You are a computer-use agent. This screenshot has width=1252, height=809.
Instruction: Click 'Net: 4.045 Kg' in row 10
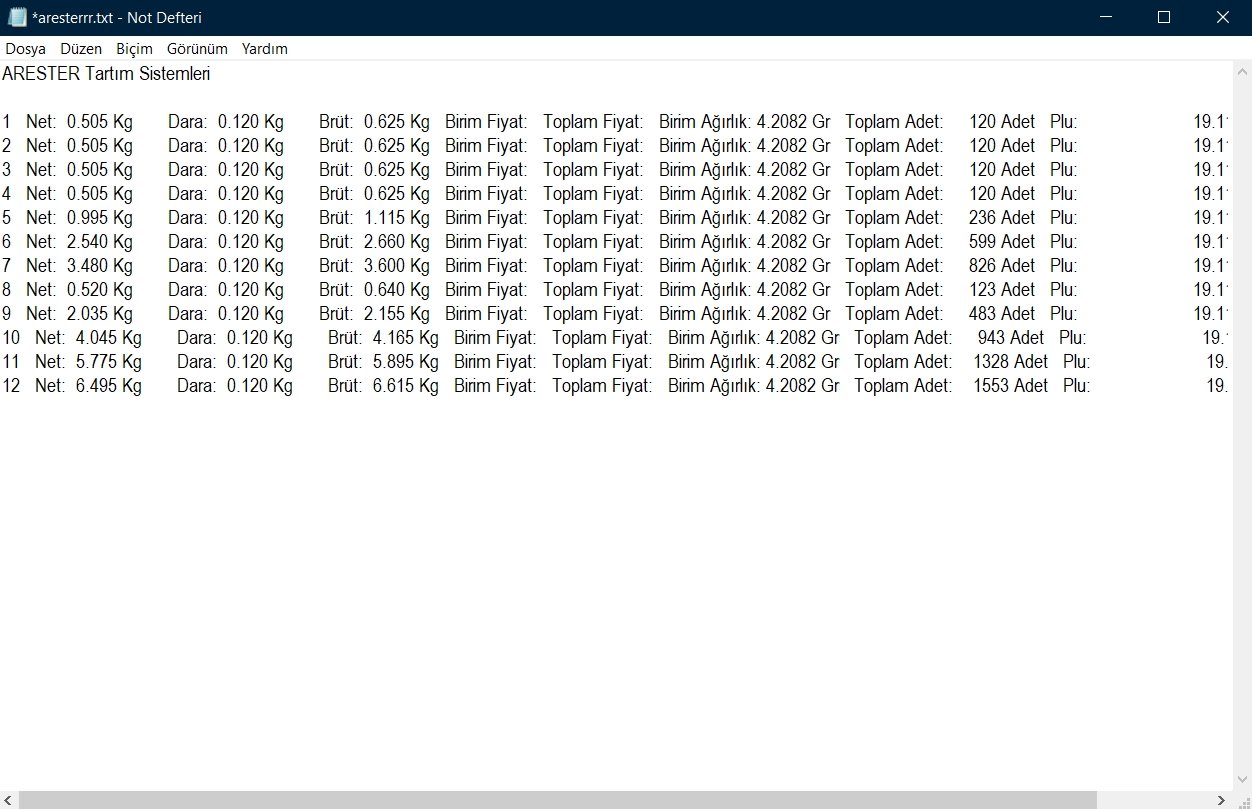pyautogui.click(x=88, y=337)
